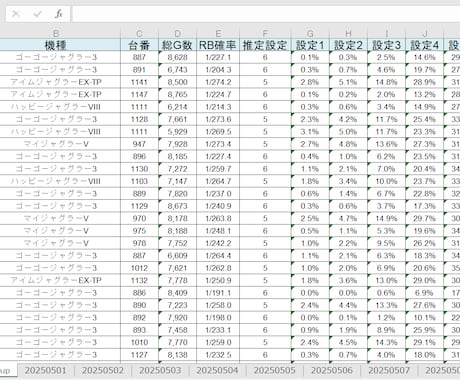
Task: Select the cell with total games 8,628
Action: coord(178,57)
